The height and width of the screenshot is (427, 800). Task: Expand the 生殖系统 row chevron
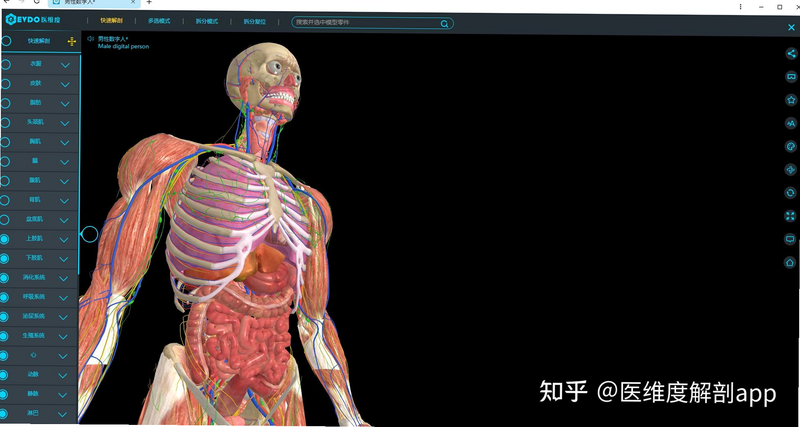pos(63,337)
